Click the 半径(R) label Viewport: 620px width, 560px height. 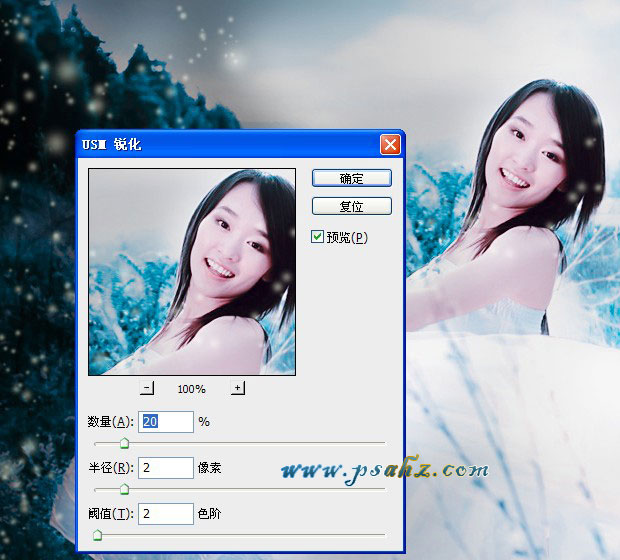tap(111, 468)
